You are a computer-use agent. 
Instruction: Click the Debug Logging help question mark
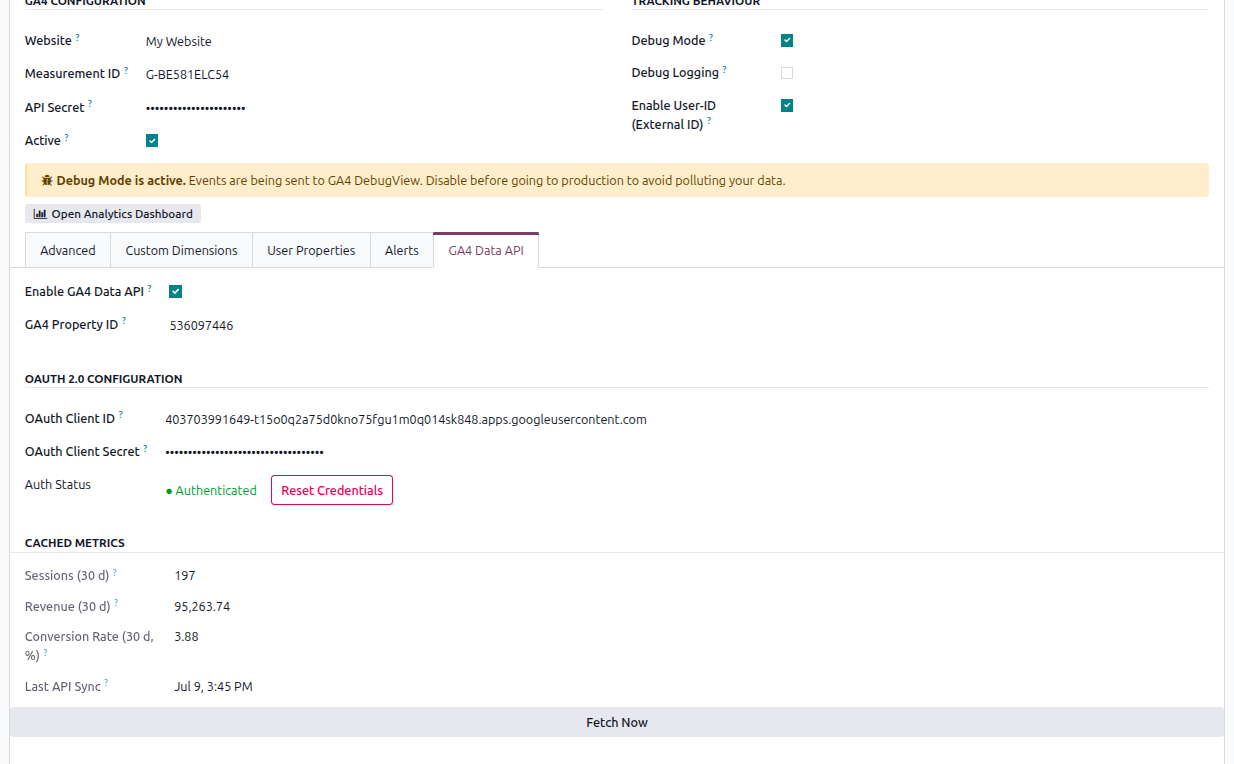coord(724,69)
